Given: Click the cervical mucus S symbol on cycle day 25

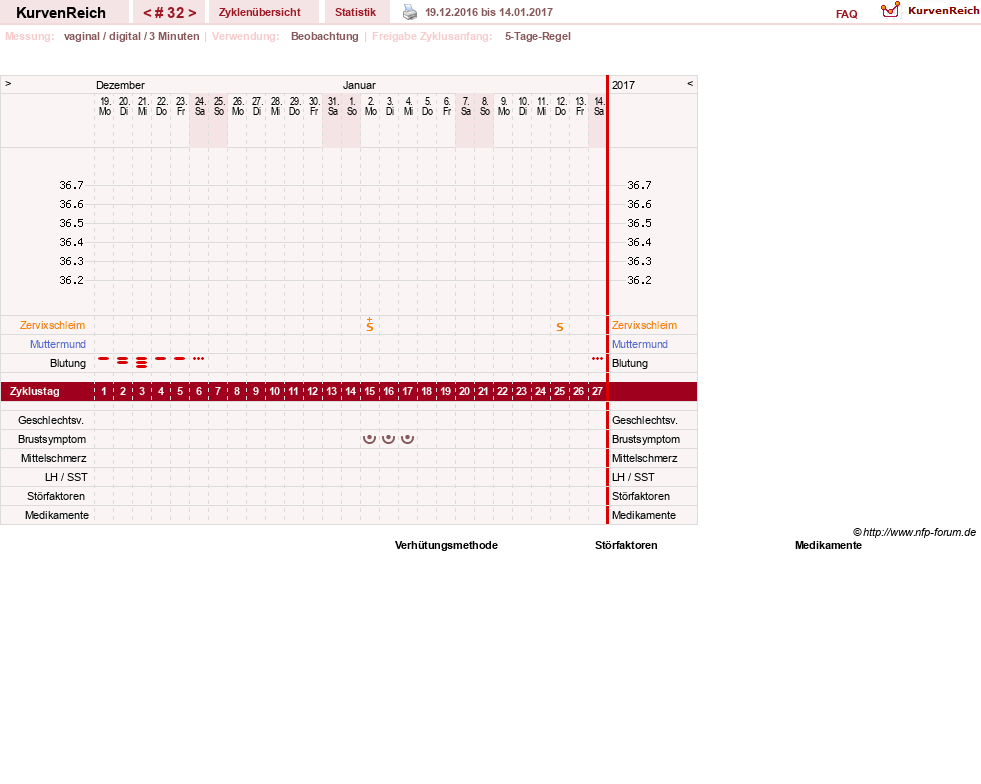Looking at the screenshot, I should point(560,327).
